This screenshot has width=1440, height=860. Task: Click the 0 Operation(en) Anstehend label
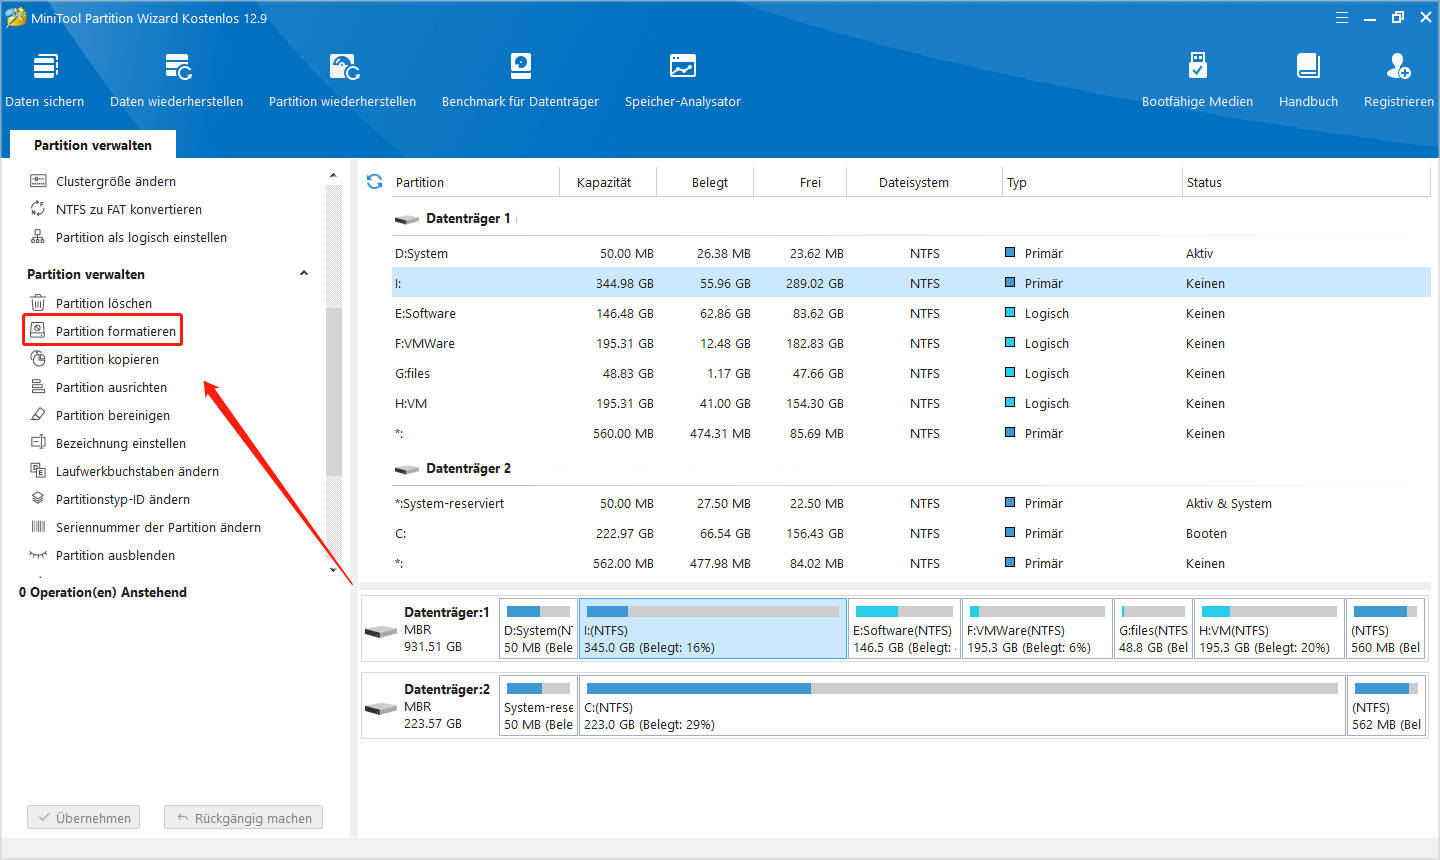point(103,592)
